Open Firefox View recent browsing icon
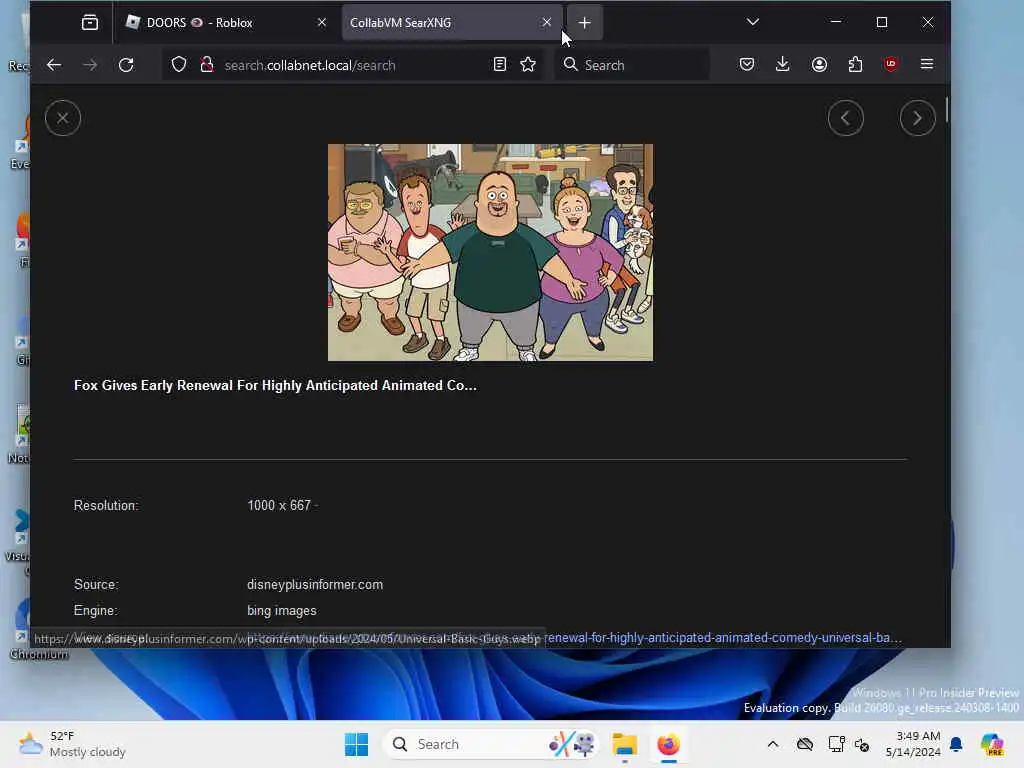The image size is (1024, 768). pyautogui.click(x=89, y=23)
